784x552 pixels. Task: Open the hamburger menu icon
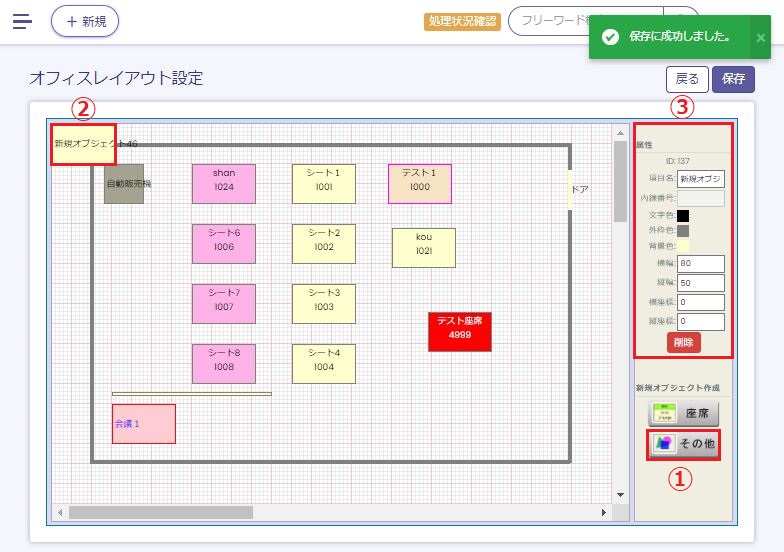click(x=22, y=21)
